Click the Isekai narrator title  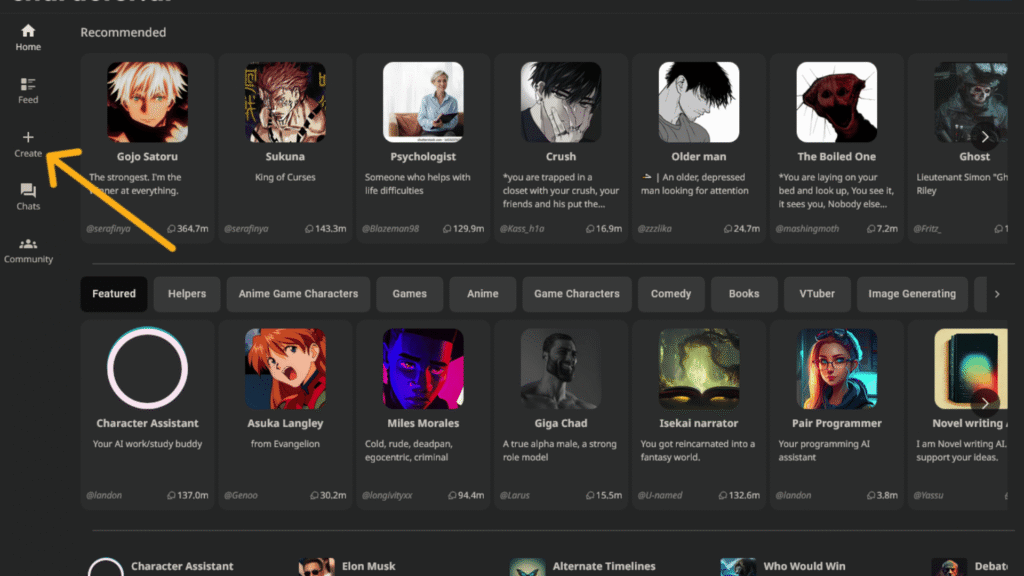(x=699, y=423)
